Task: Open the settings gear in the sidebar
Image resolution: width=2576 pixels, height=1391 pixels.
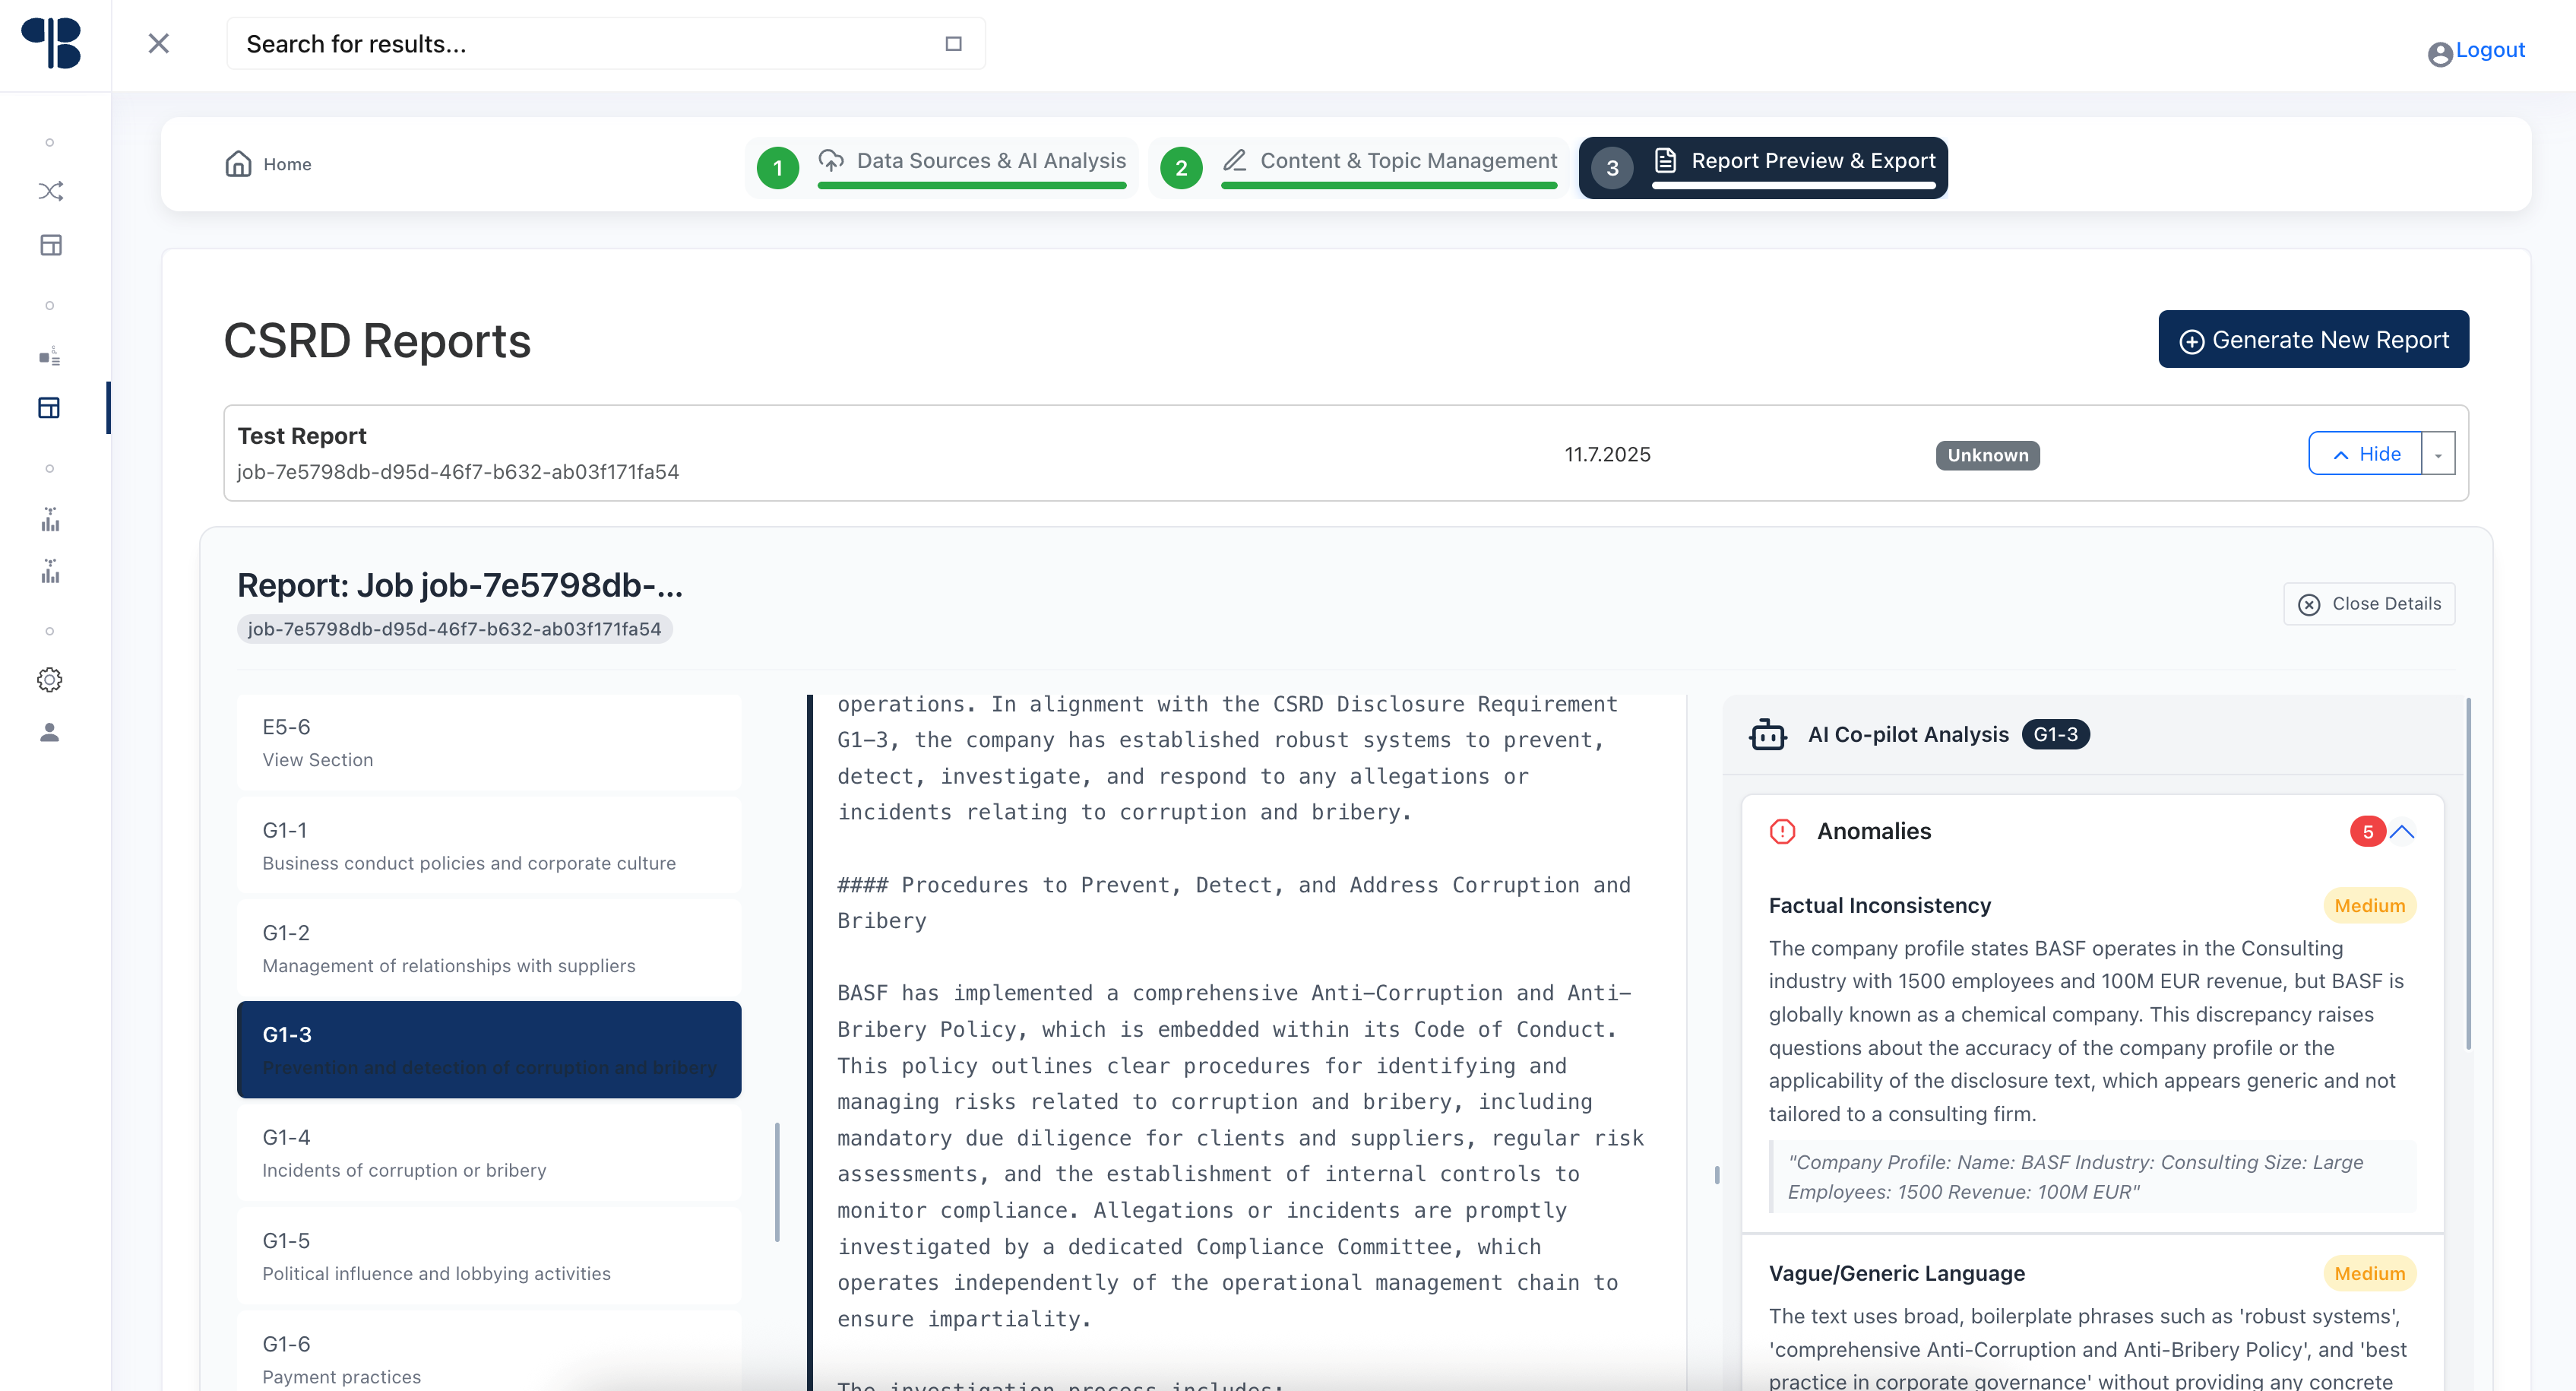Action: coord(49,680)
